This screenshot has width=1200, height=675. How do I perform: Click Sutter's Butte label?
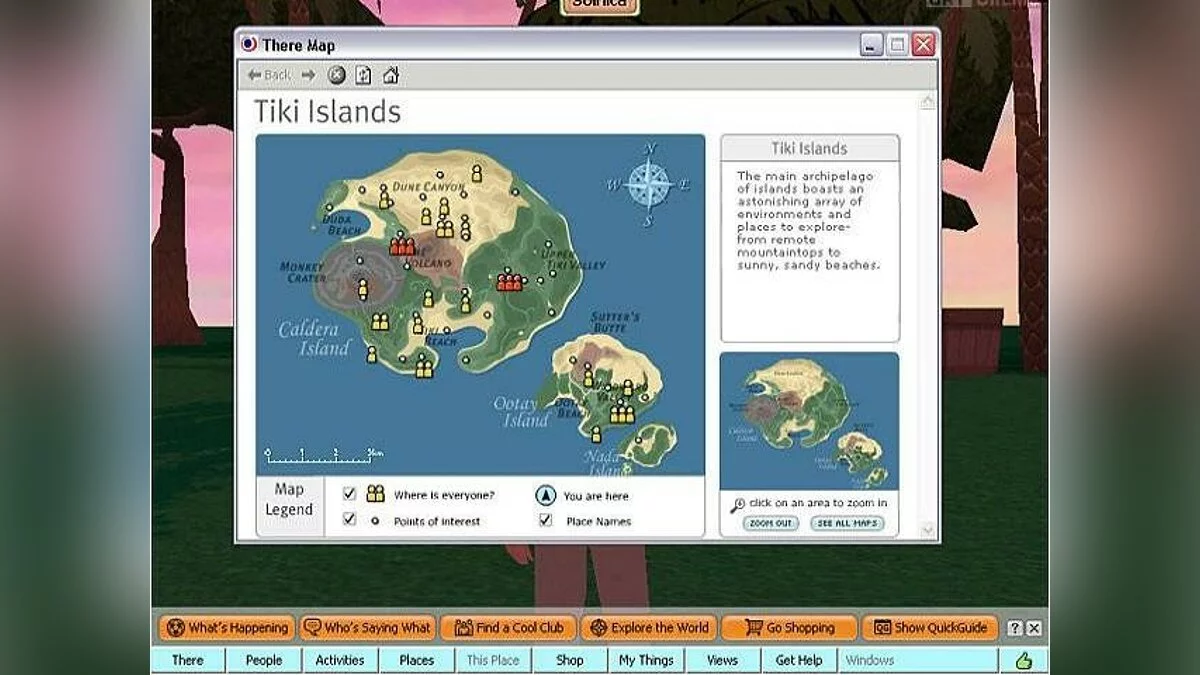[615, 322]
